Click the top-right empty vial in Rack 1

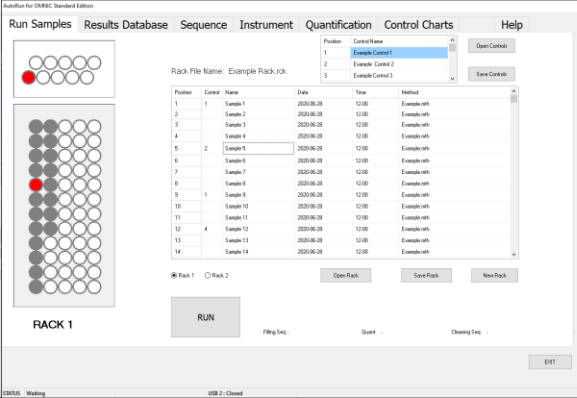point(94,127)
